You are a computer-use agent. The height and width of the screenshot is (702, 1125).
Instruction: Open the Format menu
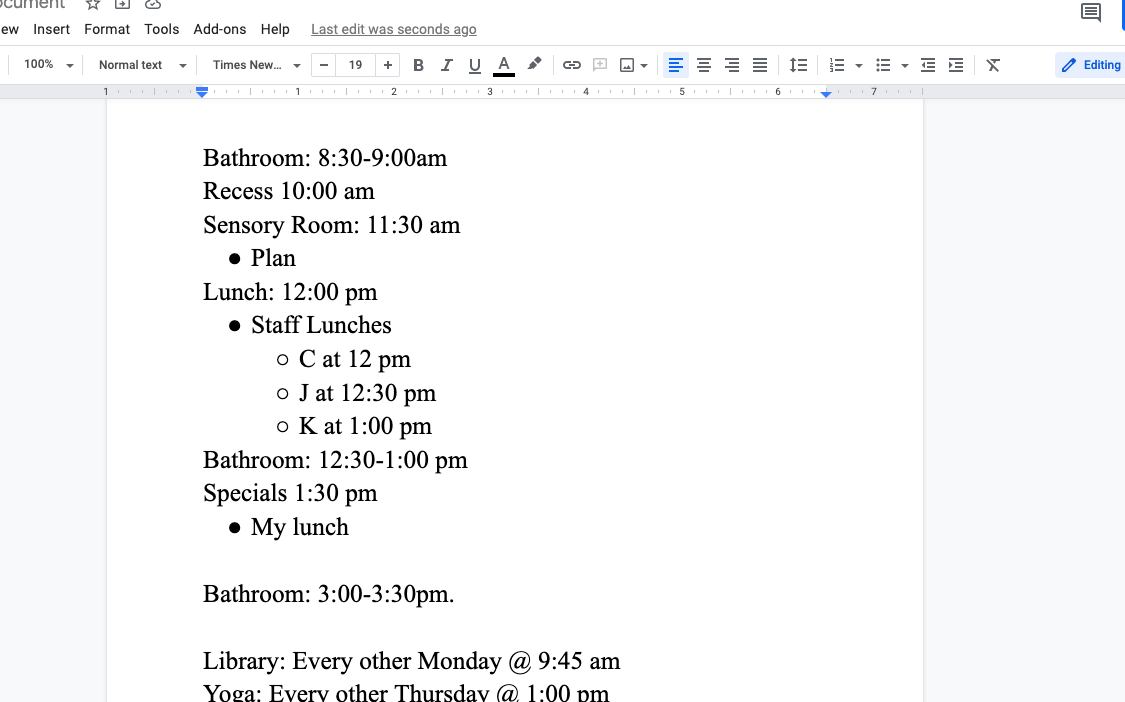[107, 29]
